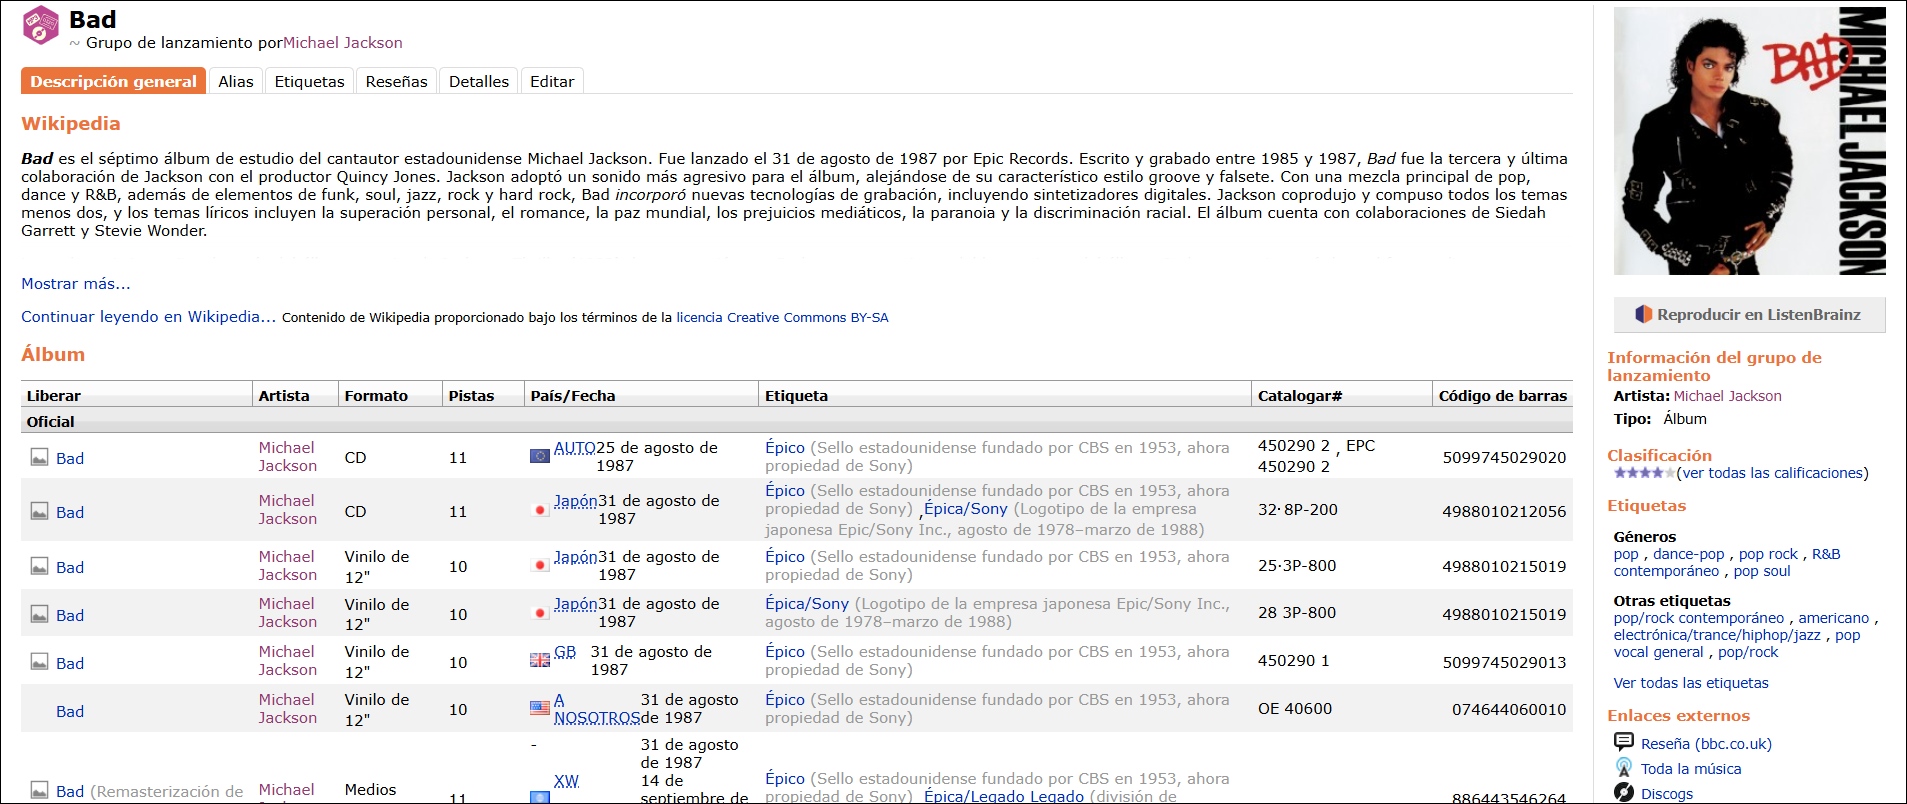
Task: Open Épica/Legado Legado label link
Action: [1004, 796]
